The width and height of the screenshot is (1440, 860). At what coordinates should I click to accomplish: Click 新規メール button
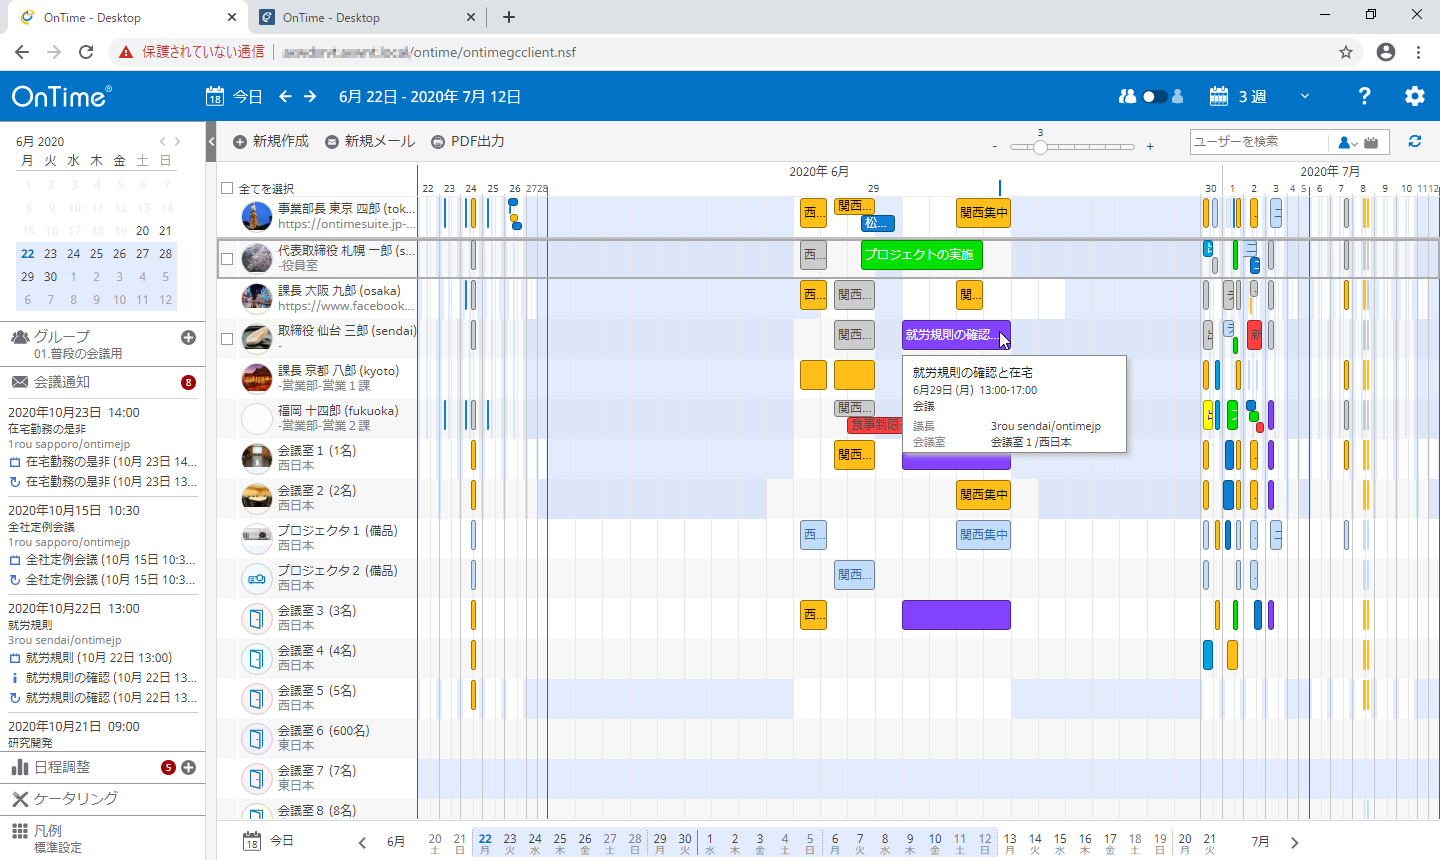370,141
